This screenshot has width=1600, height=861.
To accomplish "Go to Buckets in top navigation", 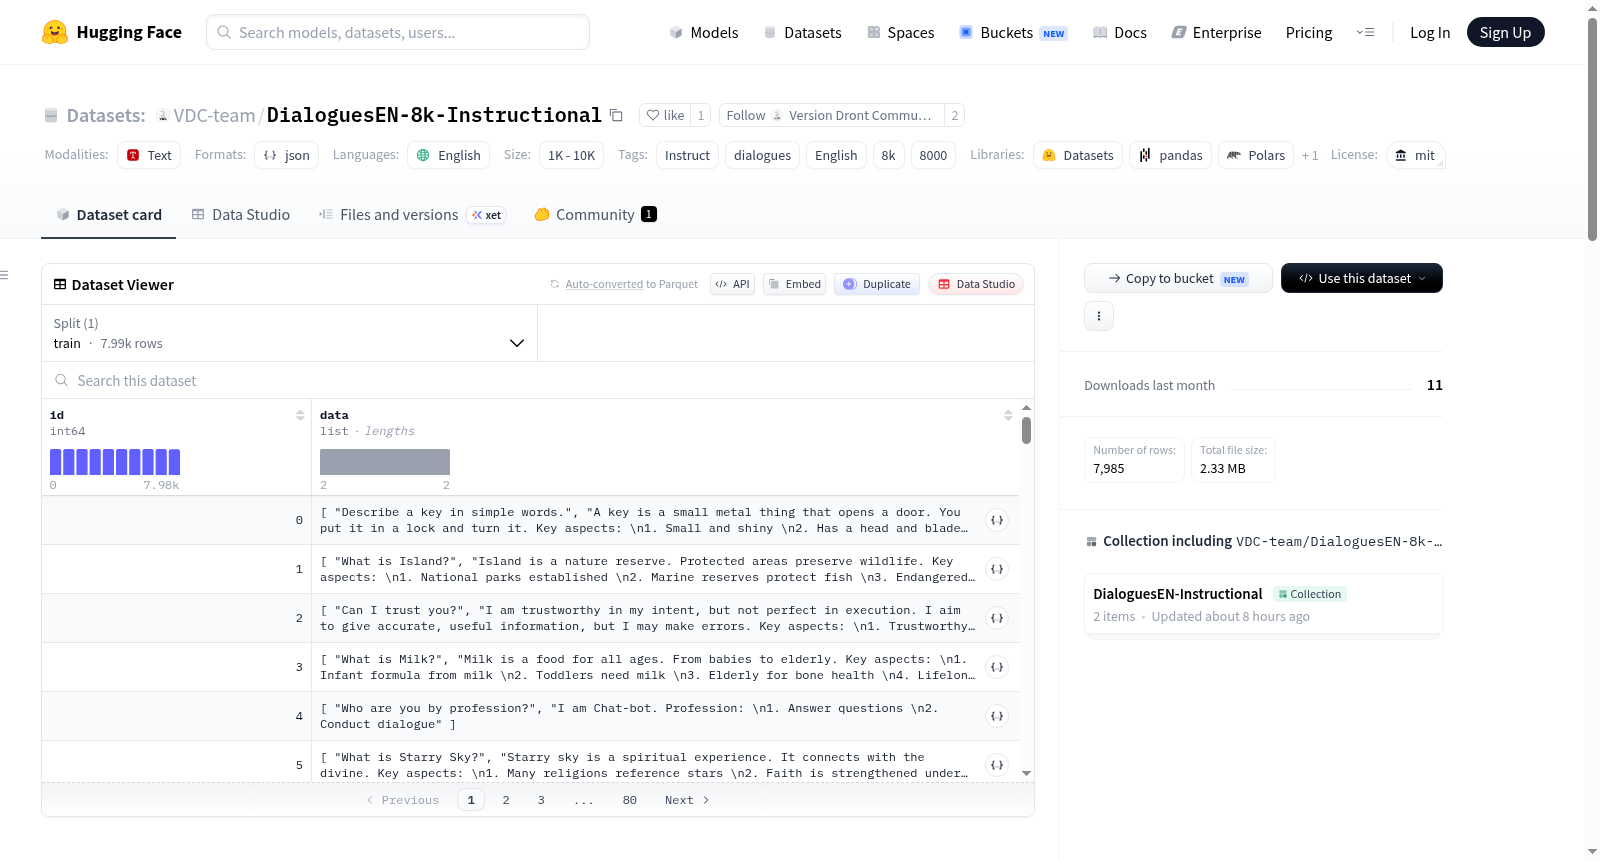I will [x=1013, y=32].
